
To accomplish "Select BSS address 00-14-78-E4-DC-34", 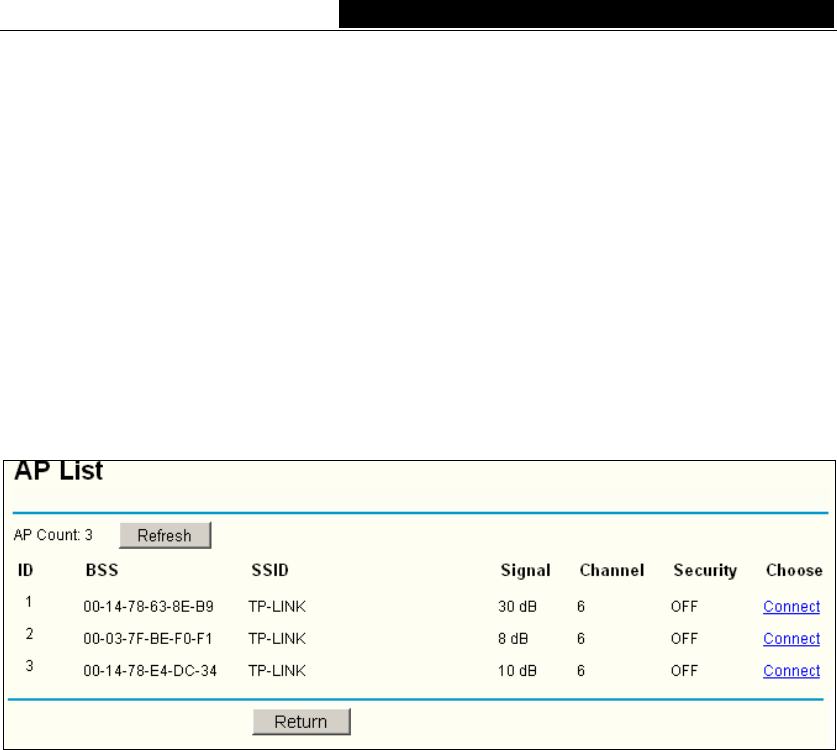I will [150, 670].
